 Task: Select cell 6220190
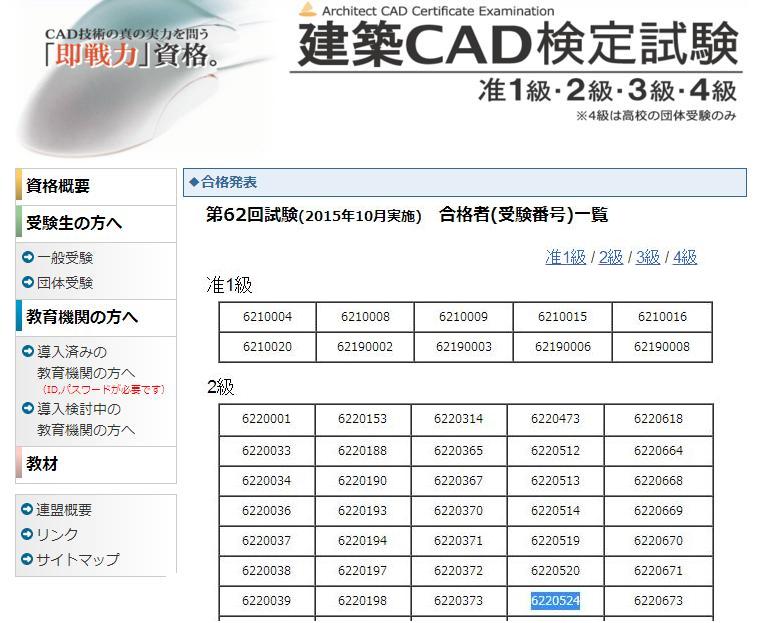tap(363, 481)
